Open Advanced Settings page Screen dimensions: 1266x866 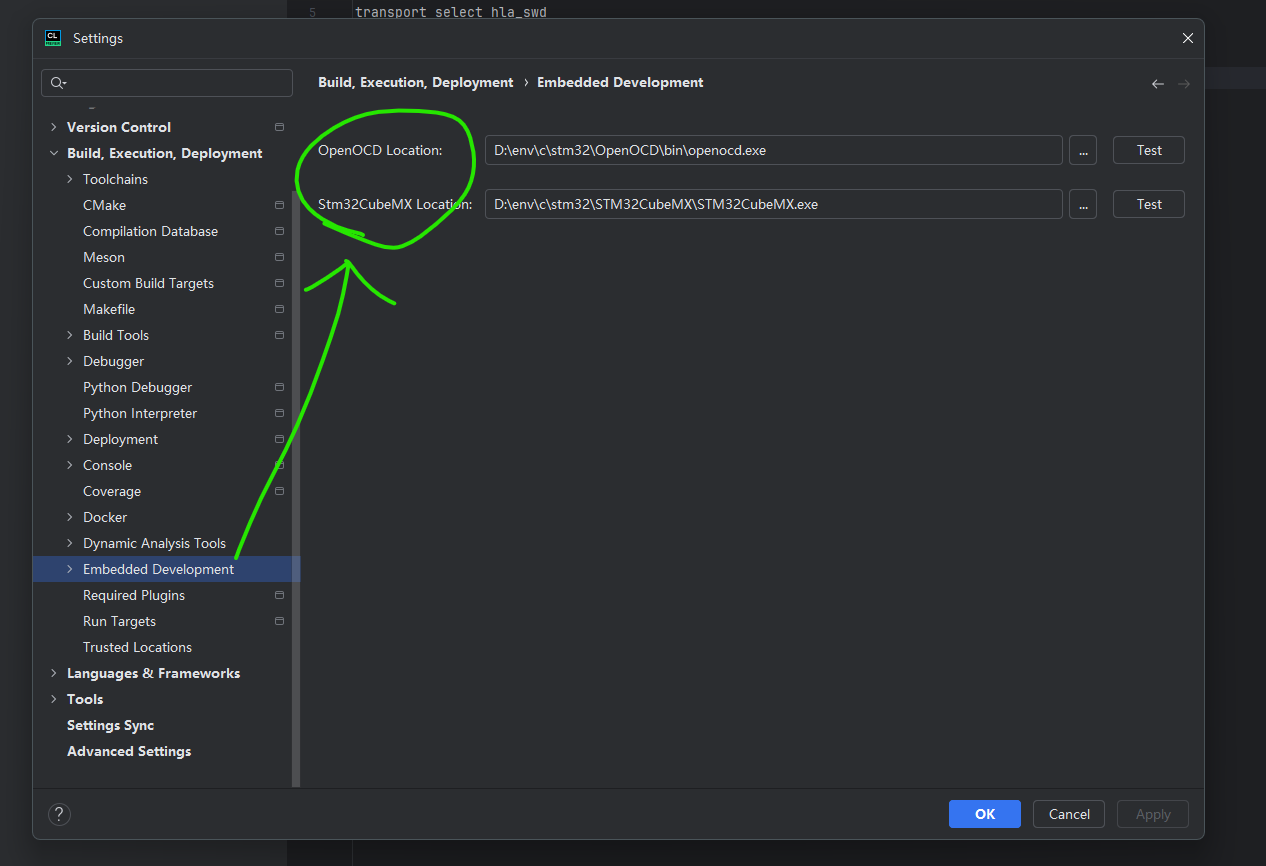click(x=129, y=751)
